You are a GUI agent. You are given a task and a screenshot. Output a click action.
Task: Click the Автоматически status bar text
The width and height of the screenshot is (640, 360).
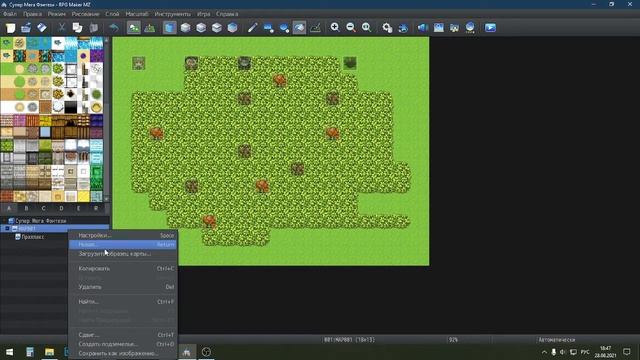coord(556,340)
